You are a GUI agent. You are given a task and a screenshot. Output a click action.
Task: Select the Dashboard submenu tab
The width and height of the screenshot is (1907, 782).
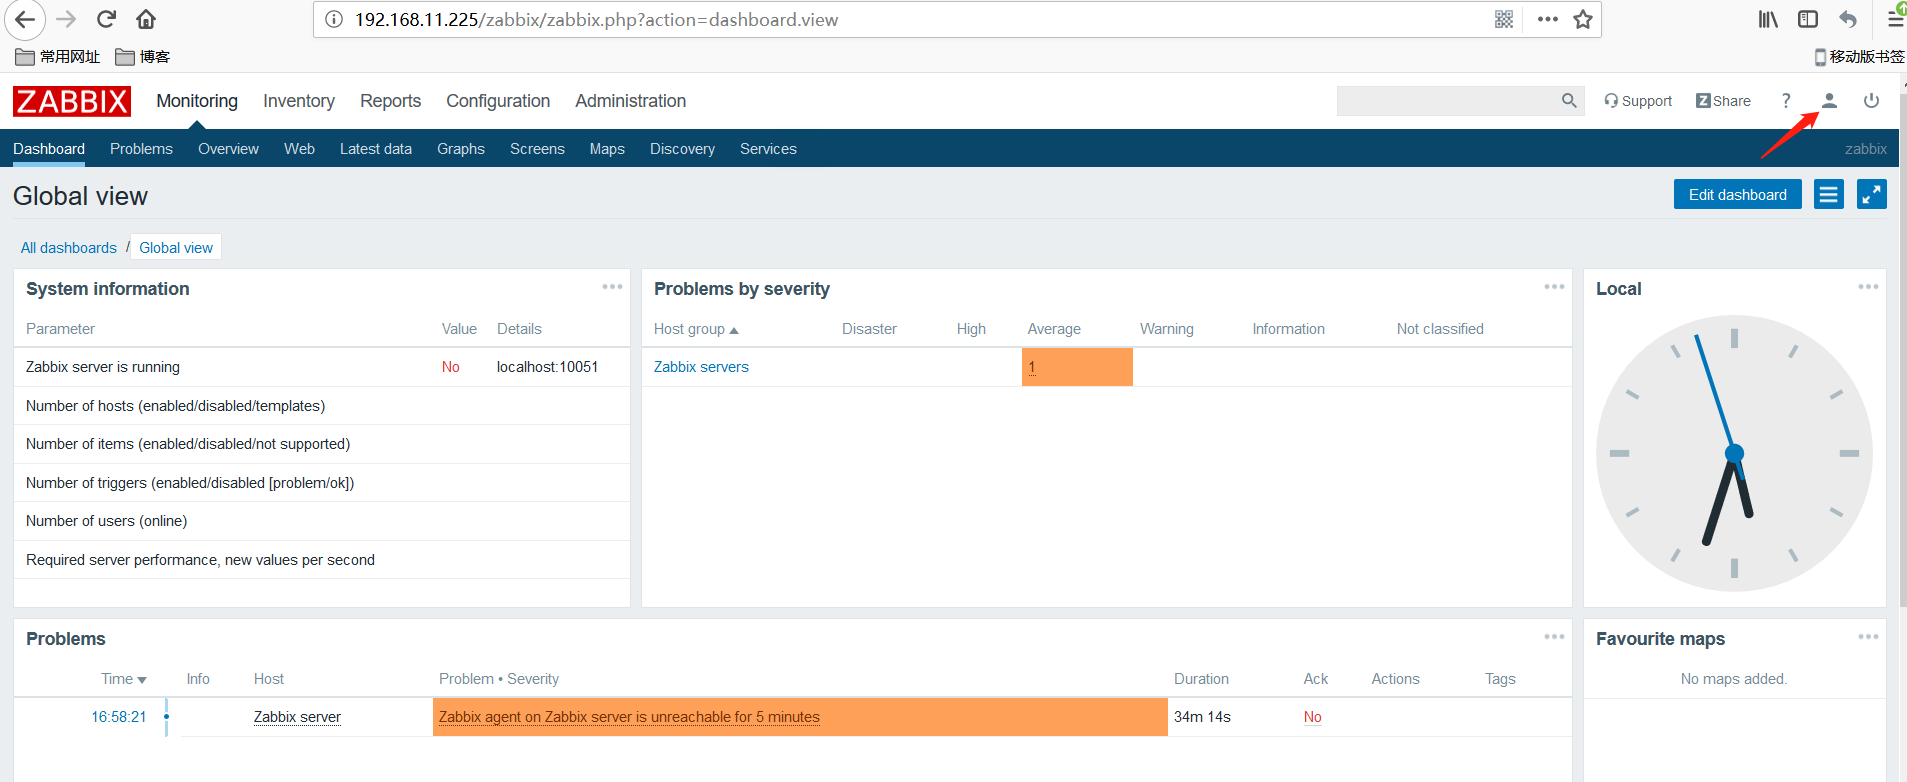point(49,149)
